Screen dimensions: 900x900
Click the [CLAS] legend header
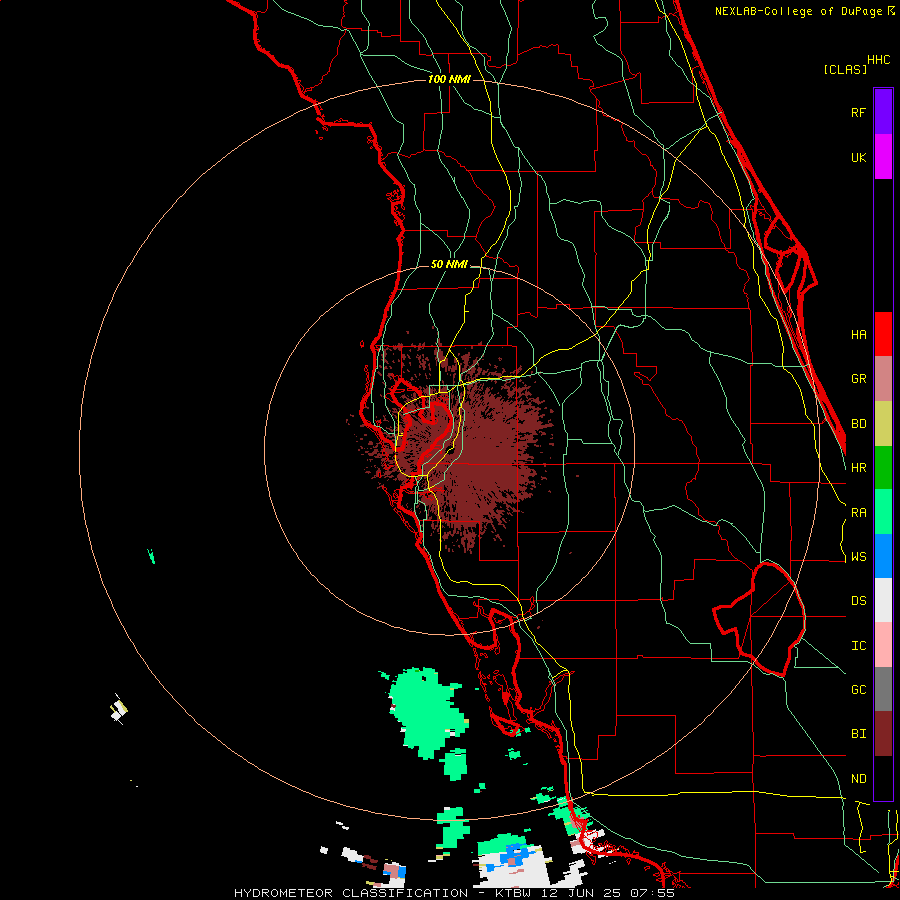[845, 69]
